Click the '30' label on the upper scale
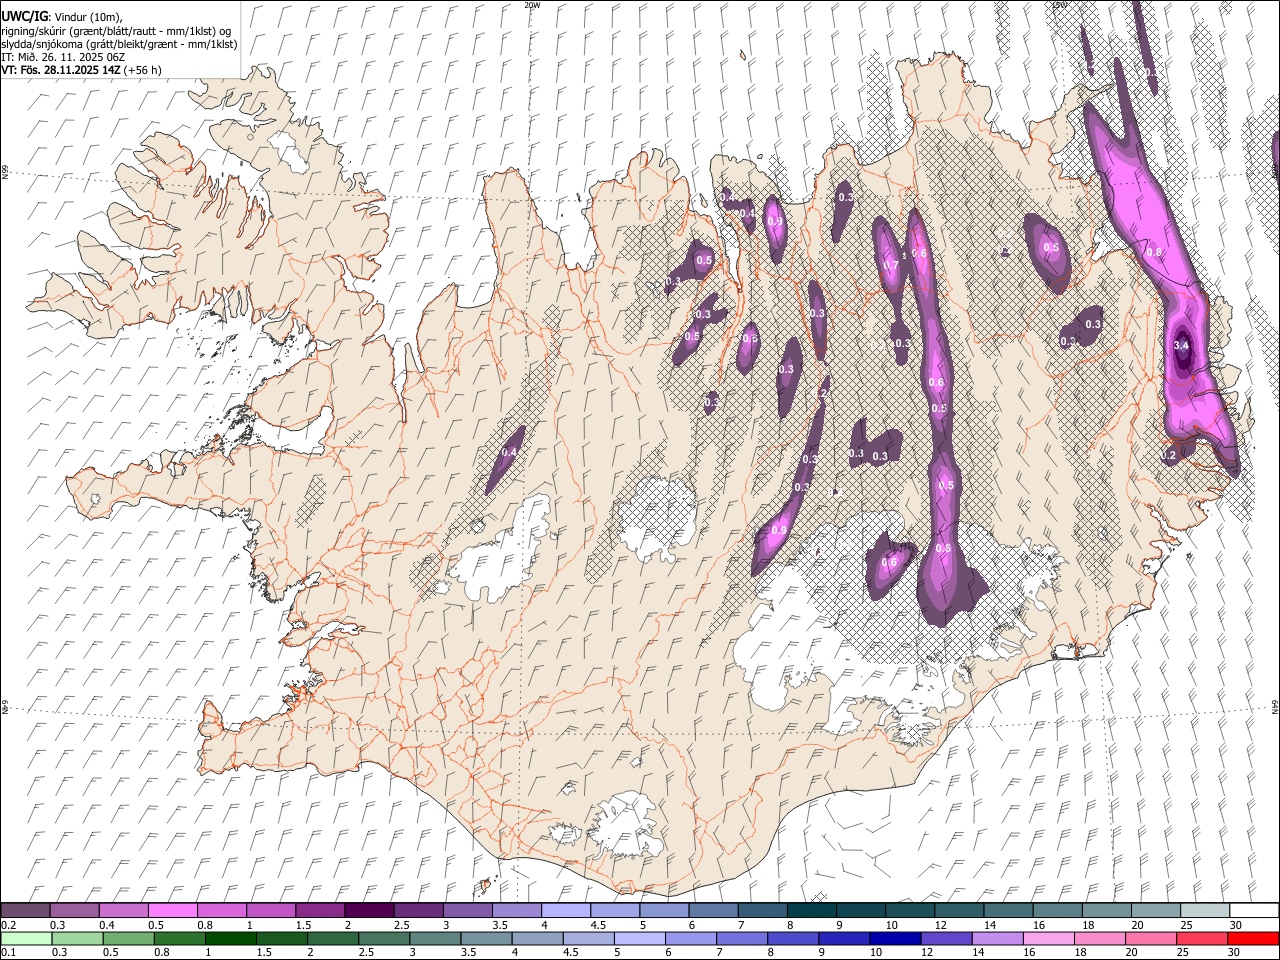1280x960 pixels. [1235, 925]
